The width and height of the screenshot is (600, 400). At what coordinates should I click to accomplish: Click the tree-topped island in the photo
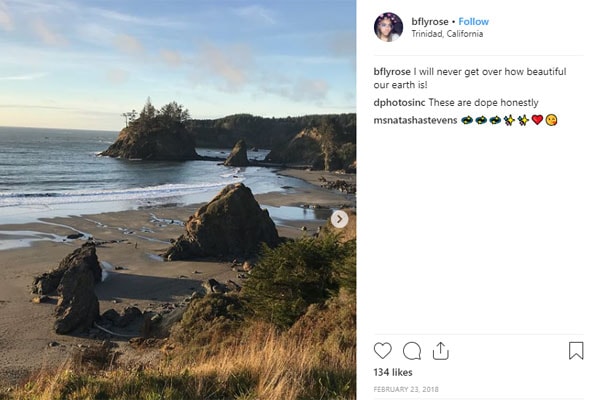point(150,135)
